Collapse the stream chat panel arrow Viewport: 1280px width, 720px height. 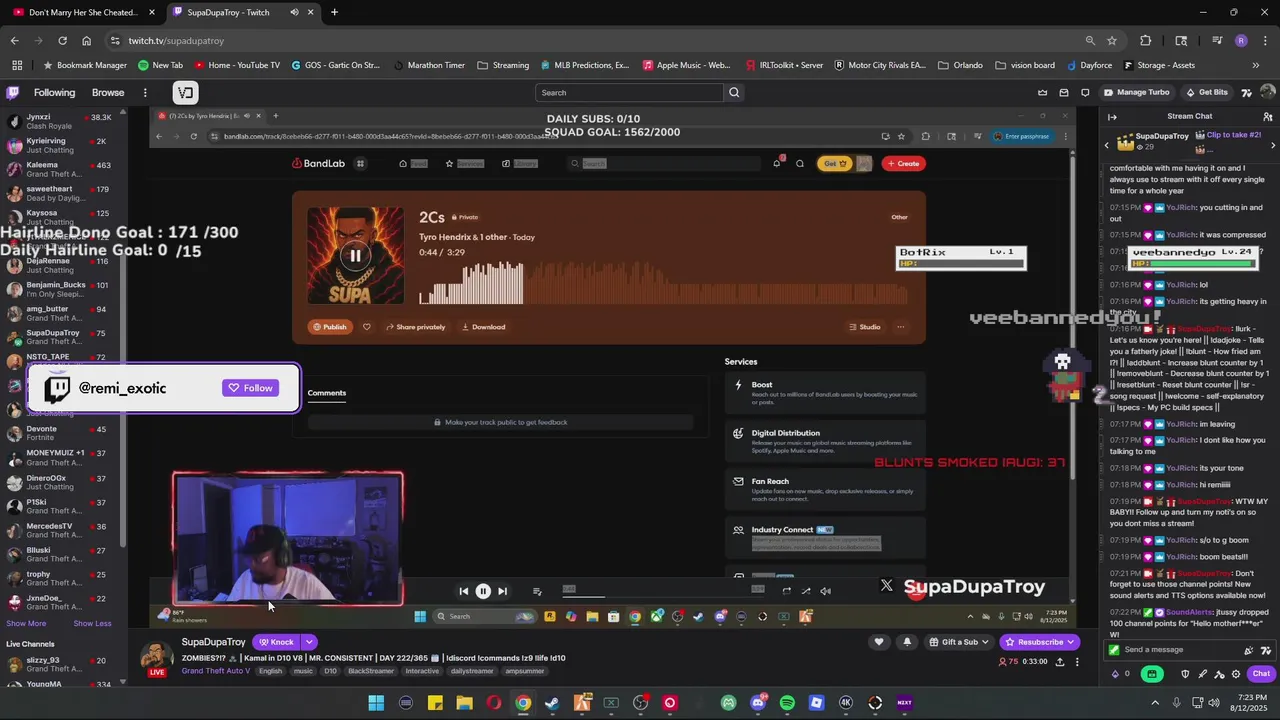point(1112,116)
